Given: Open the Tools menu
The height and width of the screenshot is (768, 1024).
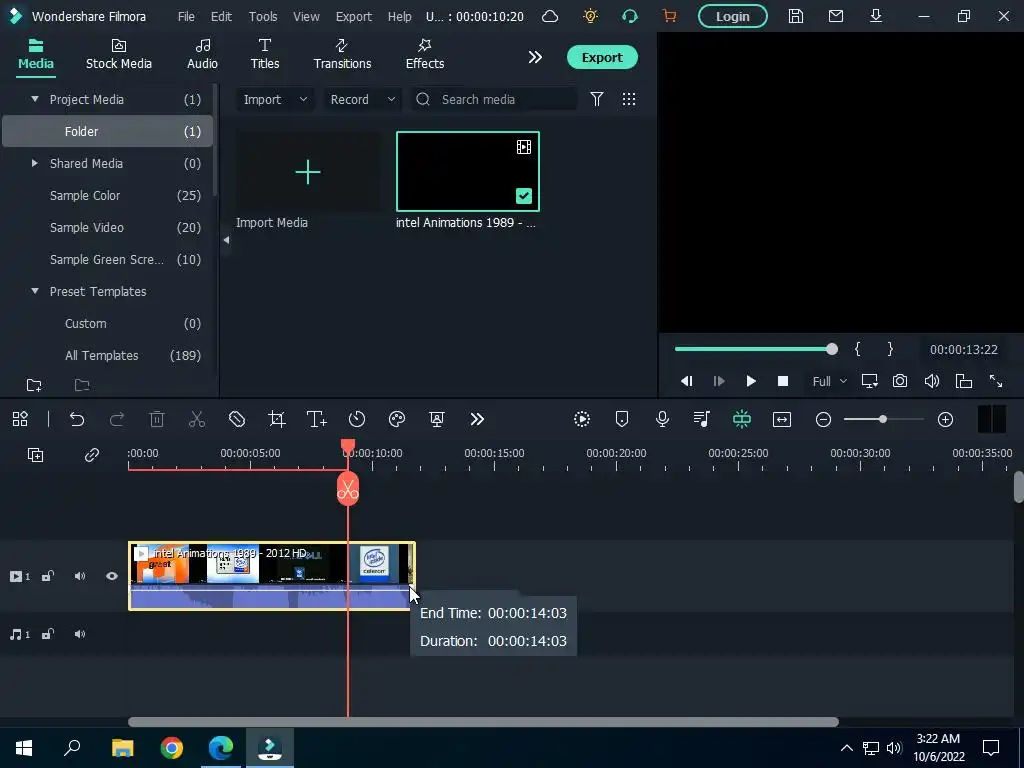Looking at the screenshot, I should pos(263,16).
